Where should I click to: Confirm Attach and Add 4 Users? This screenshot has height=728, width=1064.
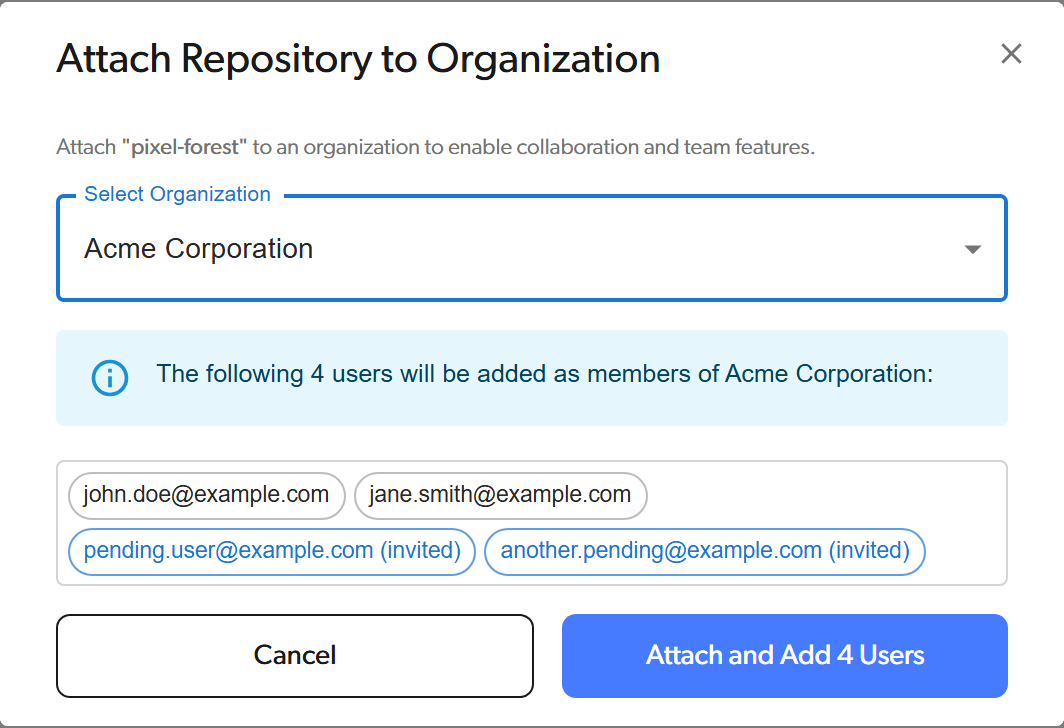(784, 655)
